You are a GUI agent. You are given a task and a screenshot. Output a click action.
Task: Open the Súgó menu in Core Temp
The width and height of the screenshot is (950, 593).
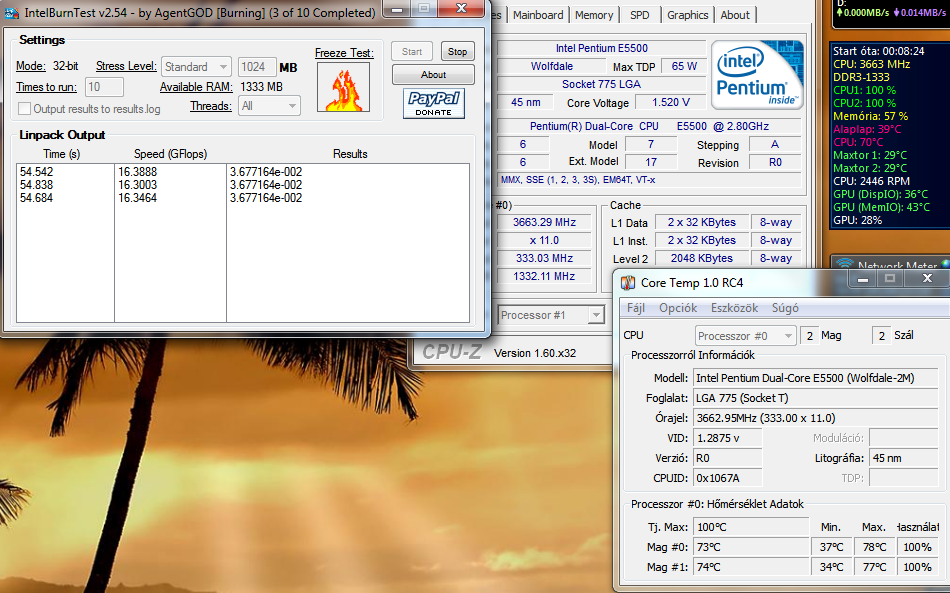785,308
